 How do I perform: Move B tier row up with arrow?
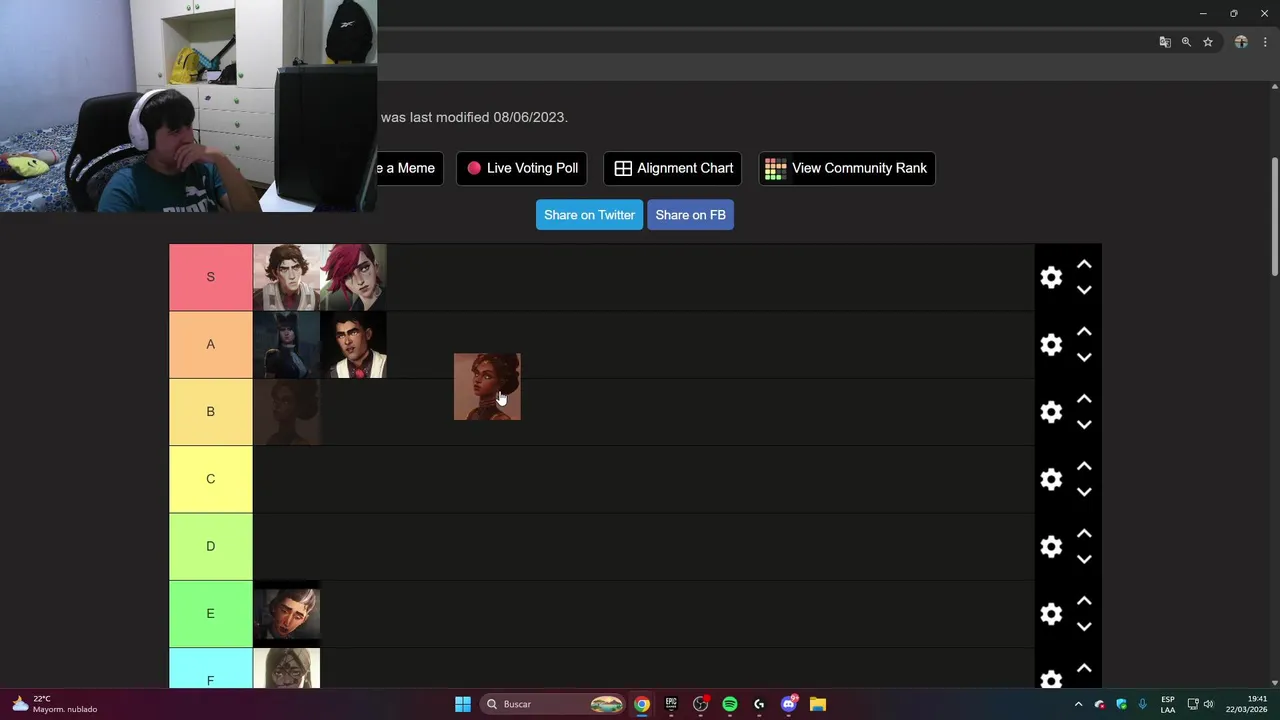pyautogui.click(x=1084, y=399)
